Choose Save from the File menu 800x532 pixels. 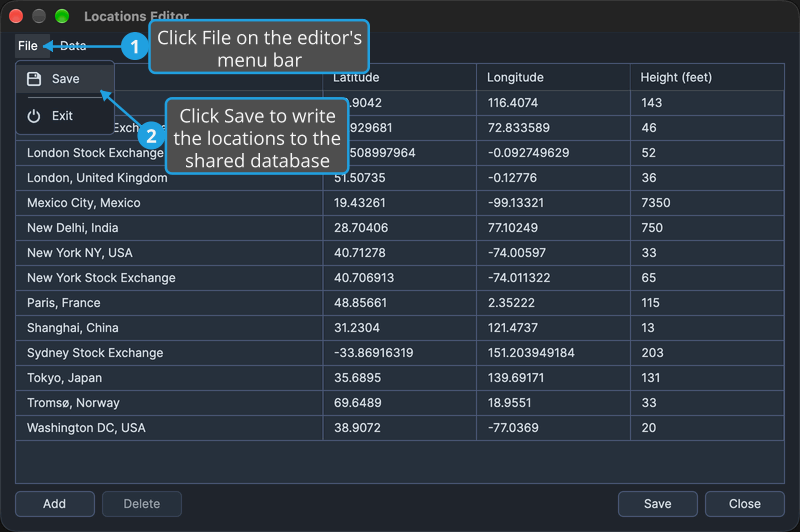point(65,79)
